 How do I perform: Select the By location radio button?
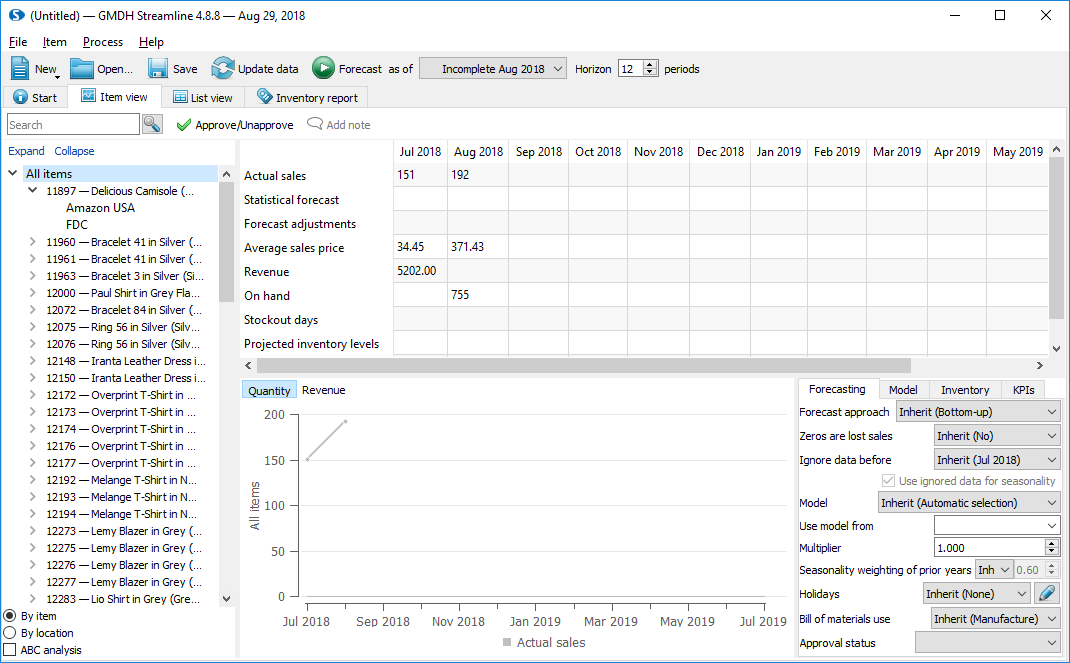point(10,633)
